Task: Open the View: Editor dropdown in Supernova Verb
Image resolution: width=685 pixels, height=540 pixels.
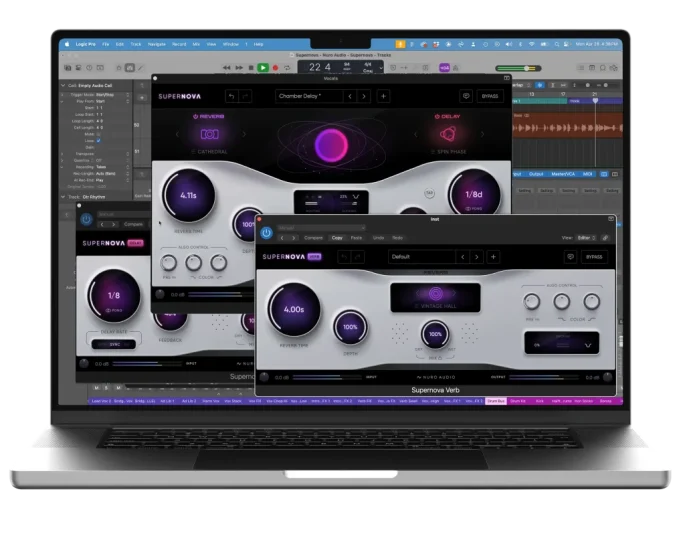Action: tap(586, 238)
